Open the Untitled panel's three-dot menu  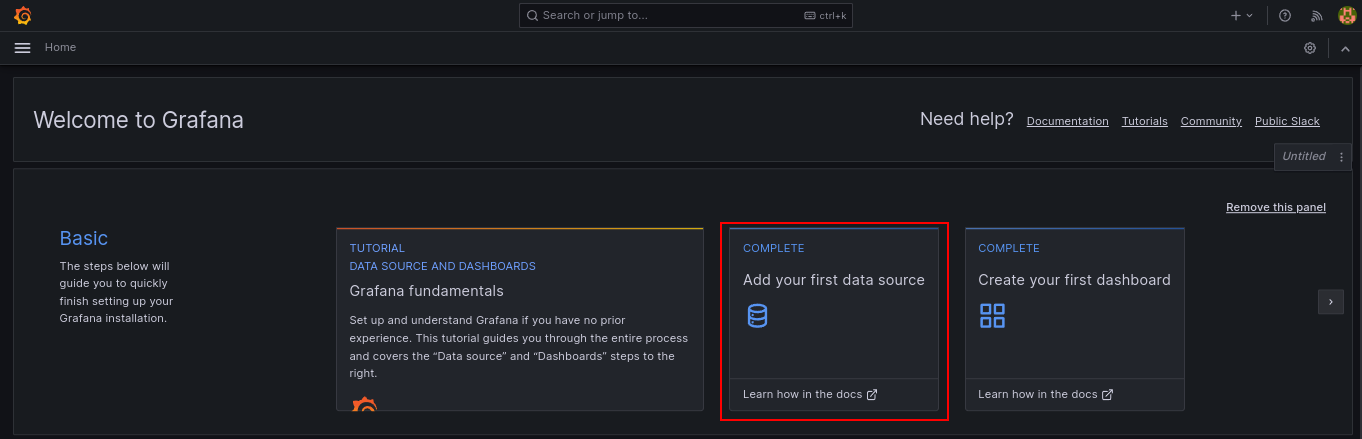click(x=1341, y=157)
